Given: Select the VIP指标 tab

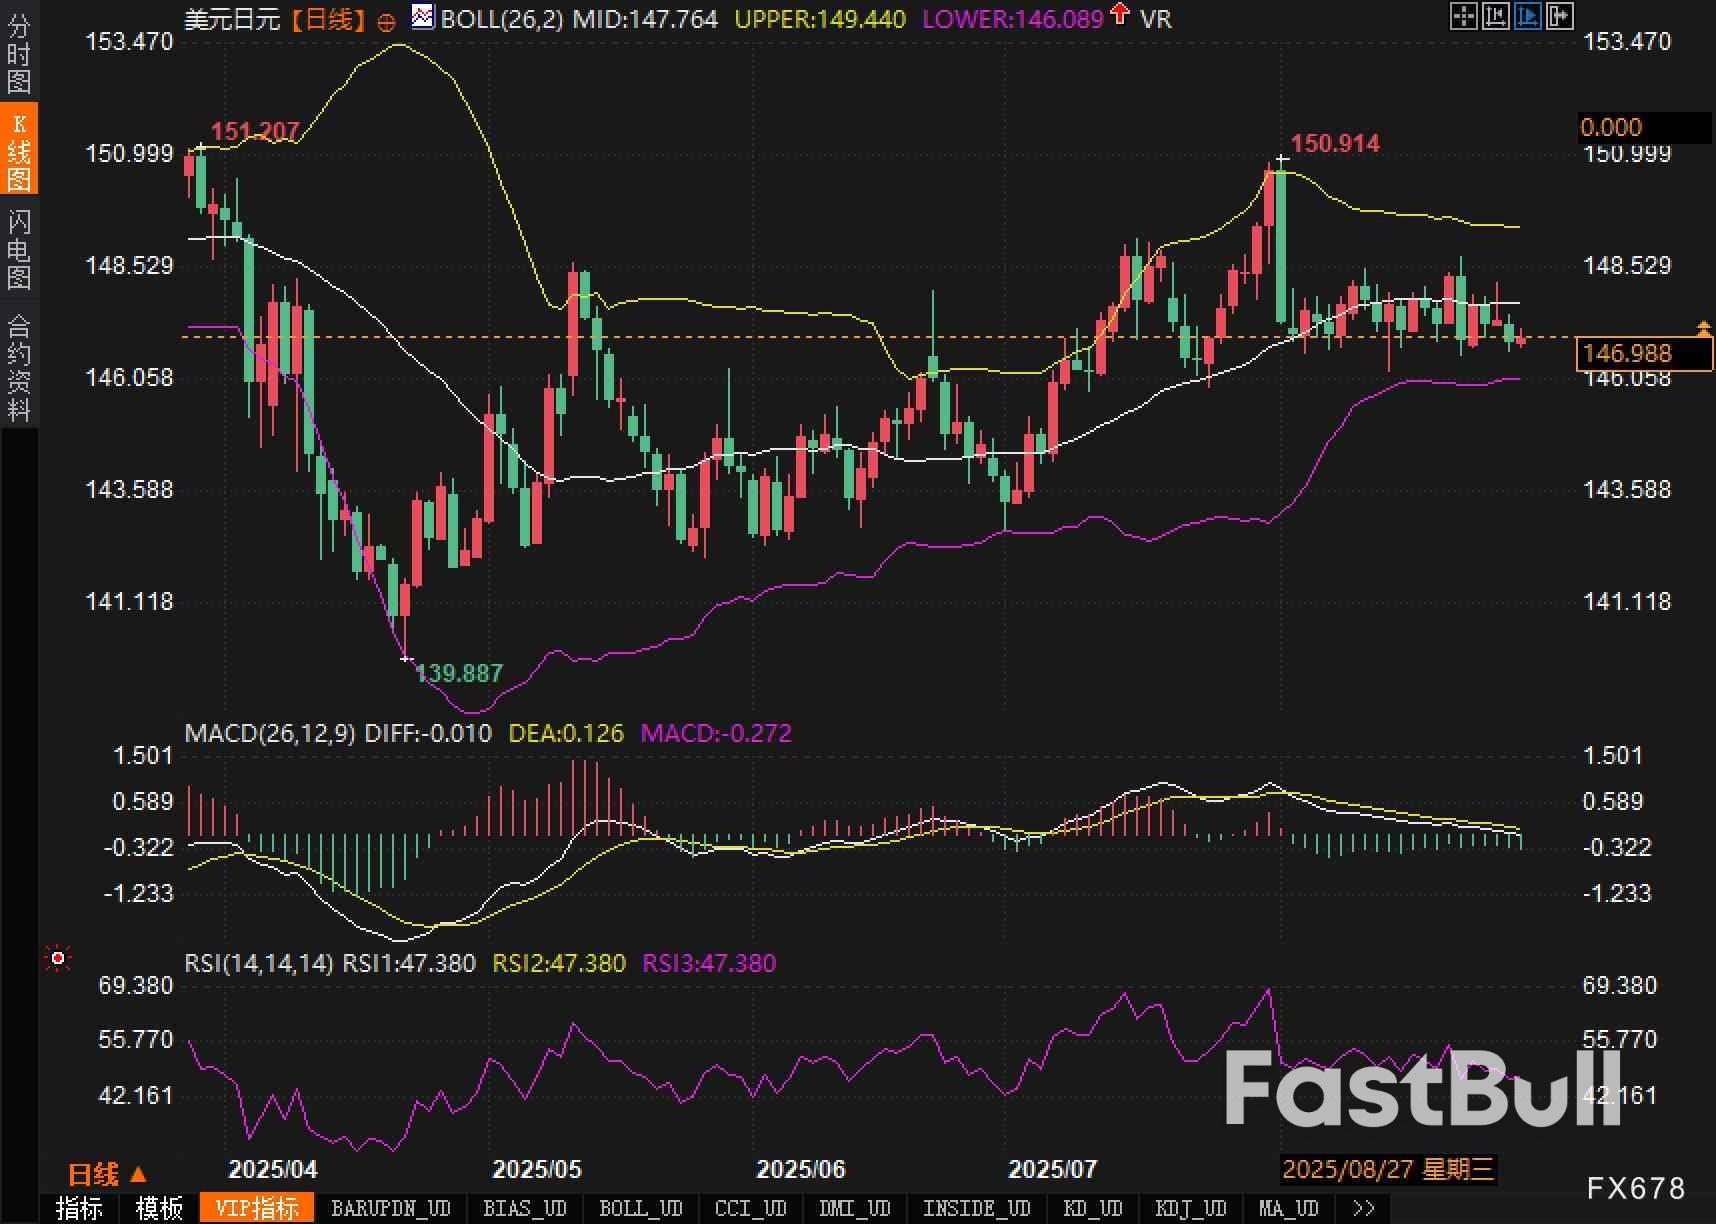Looking at the screenshot, I should [x=257, y=1208].
